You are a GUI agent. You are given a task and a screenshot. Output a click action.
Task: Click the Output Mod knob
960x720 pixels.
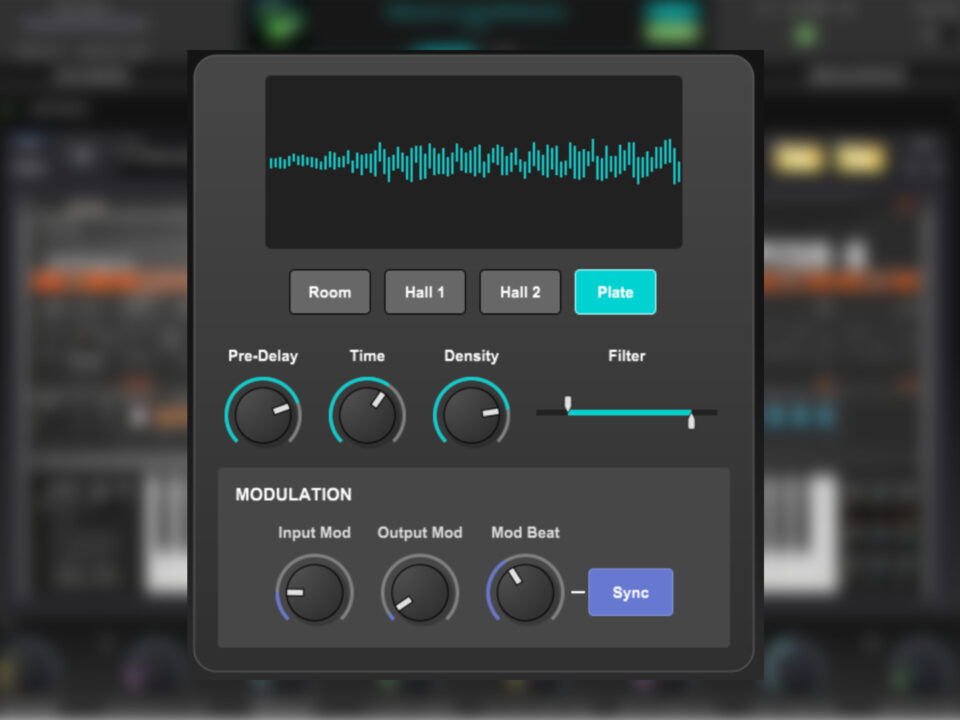coord(420,592)
